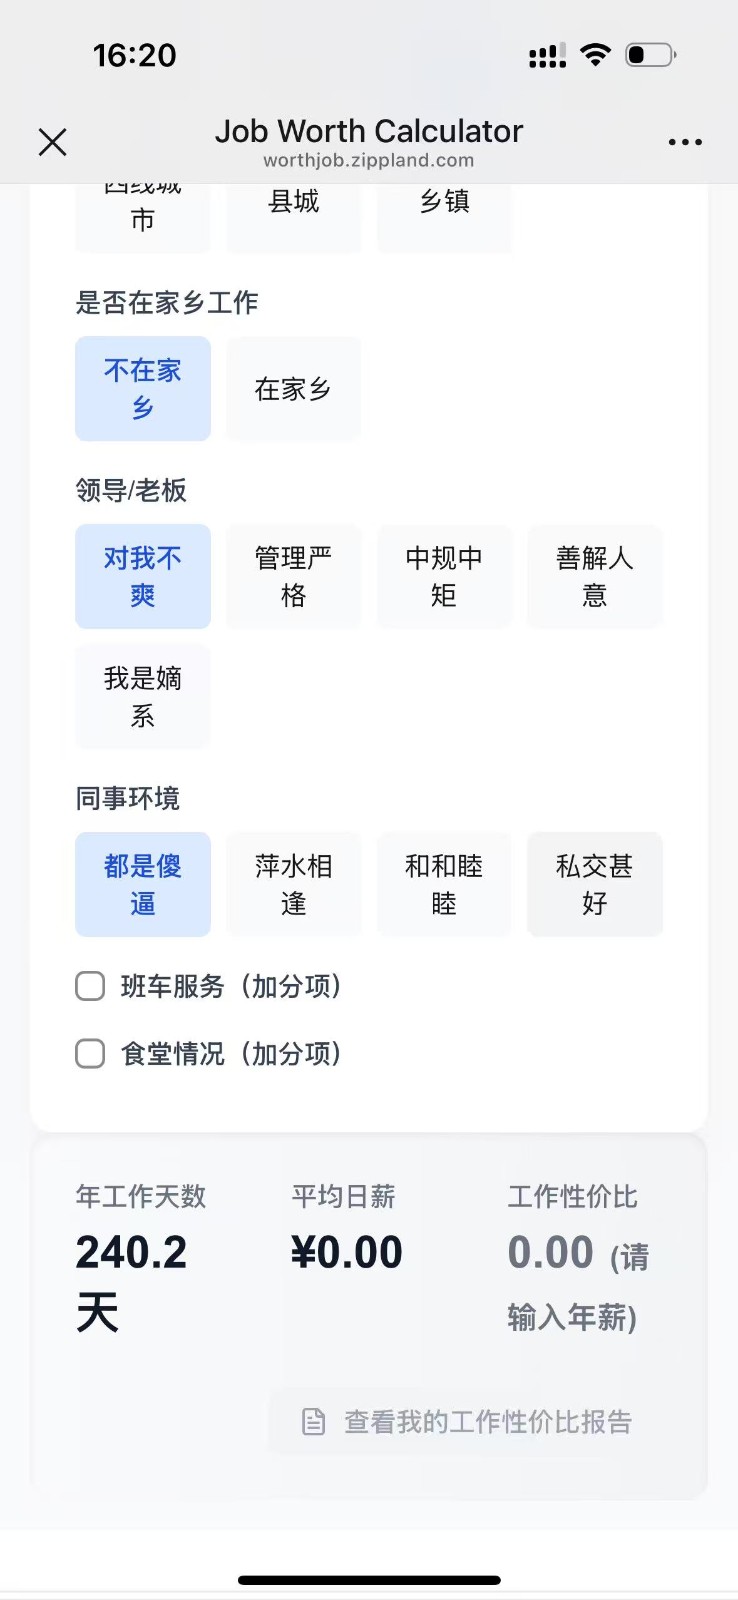The width and height of the screenshot is (738, 1600).
Task: Choose 中规中矩 for boss type
Action: click(444, 576)
